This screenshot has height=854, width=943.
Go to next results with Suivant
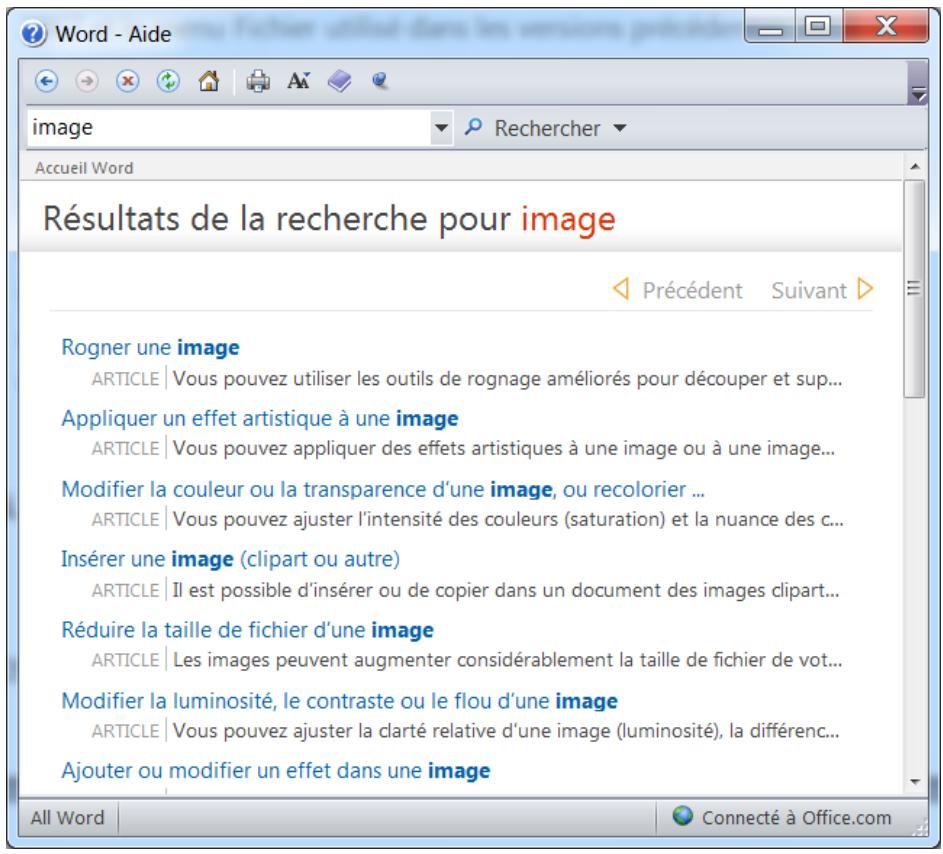point(822,290)
